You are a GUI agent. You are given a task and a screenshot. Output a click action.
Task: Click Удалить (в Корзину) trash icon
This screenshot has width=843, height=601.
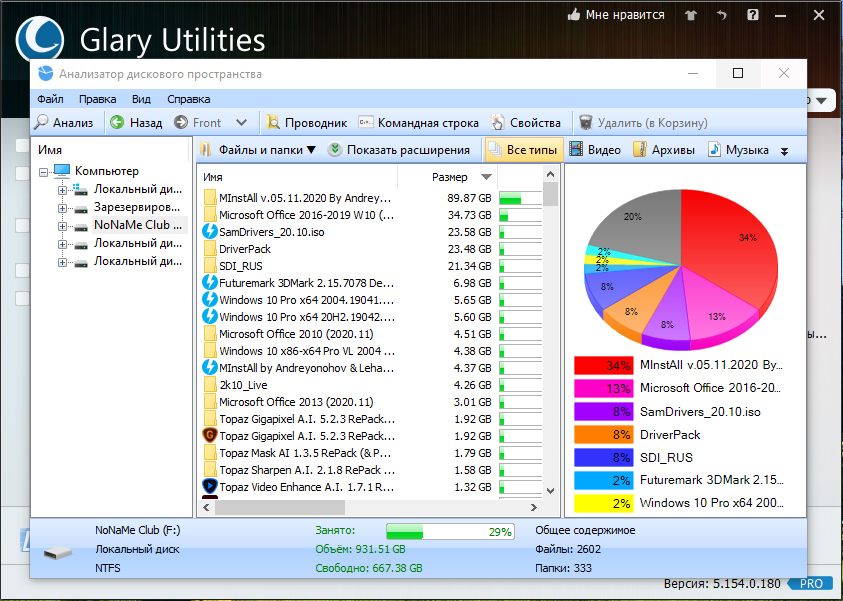585,123
